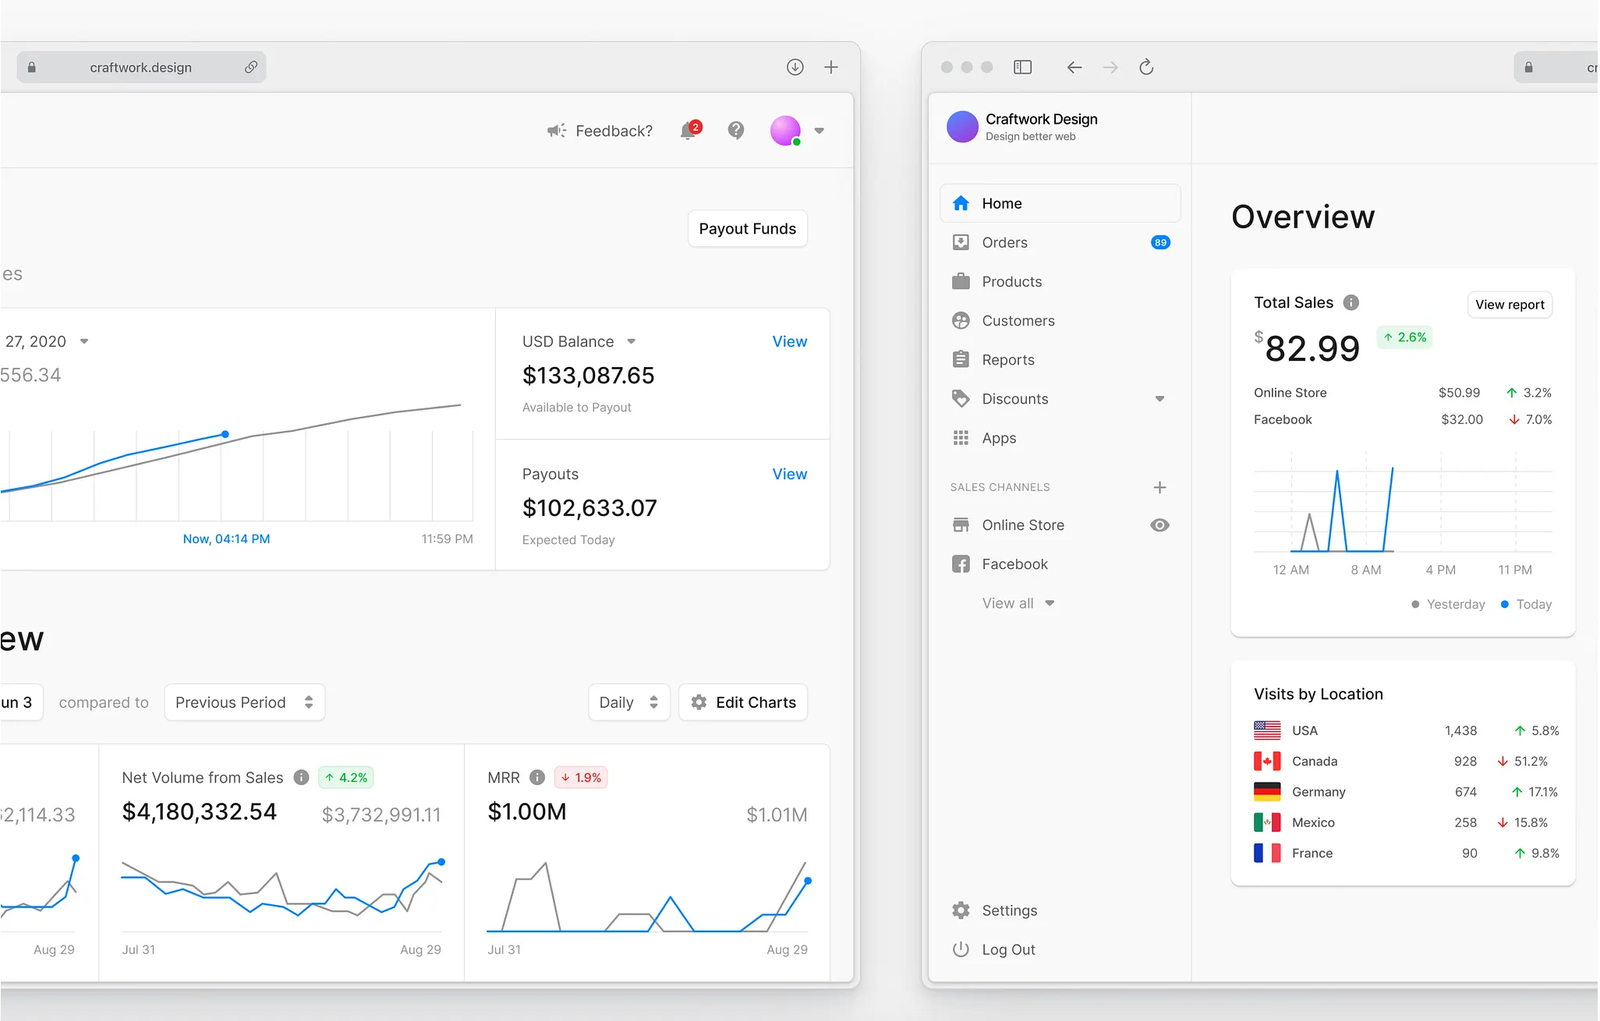Click the Payout Funds button
The height and width of the screenshot is (1021, 1600).
747,229
